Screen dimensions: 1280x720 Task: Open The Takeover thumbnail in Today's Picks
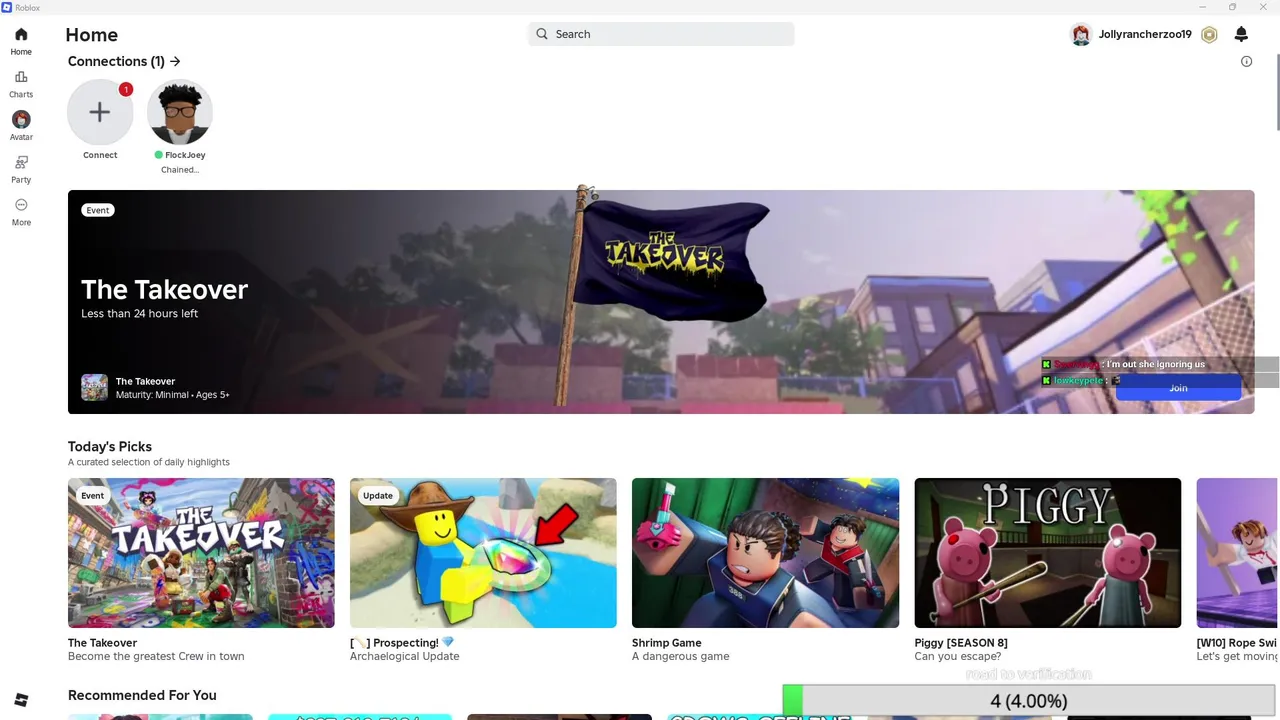point(201,553)
